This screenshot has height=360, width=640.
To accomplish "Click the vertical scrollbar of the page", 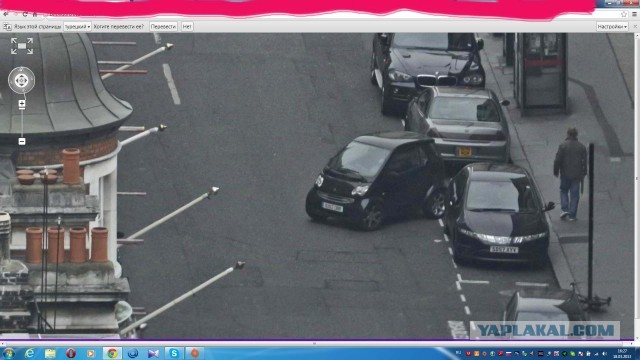I will 637,186.
